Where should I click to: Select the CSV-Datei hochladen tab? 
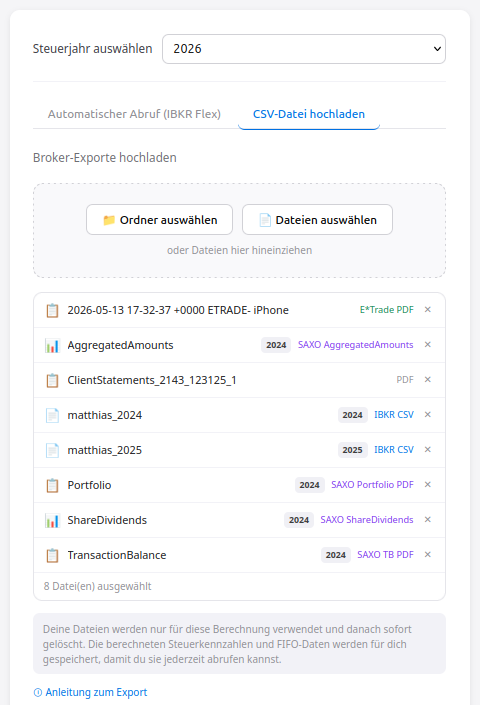click(309, 114)
